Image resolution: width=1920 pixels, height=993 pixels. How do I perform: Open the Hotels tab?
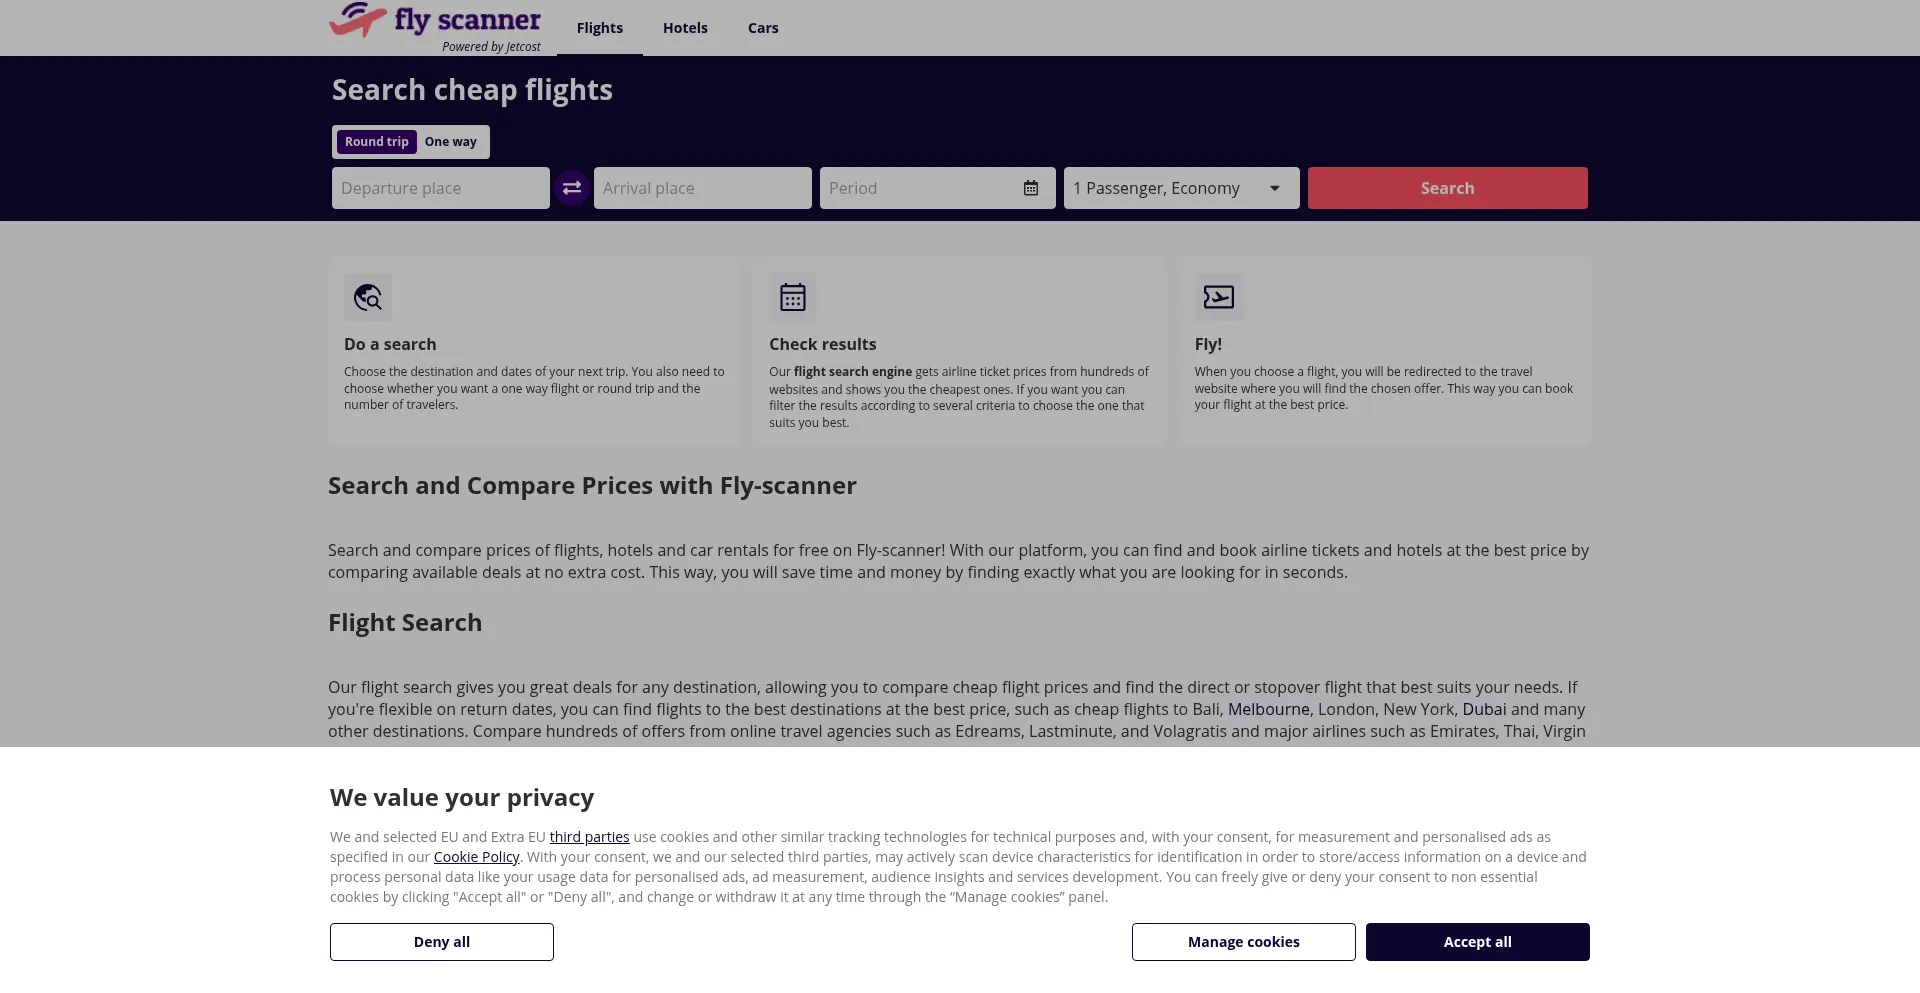pyautogui.click(x=685, y=28)
